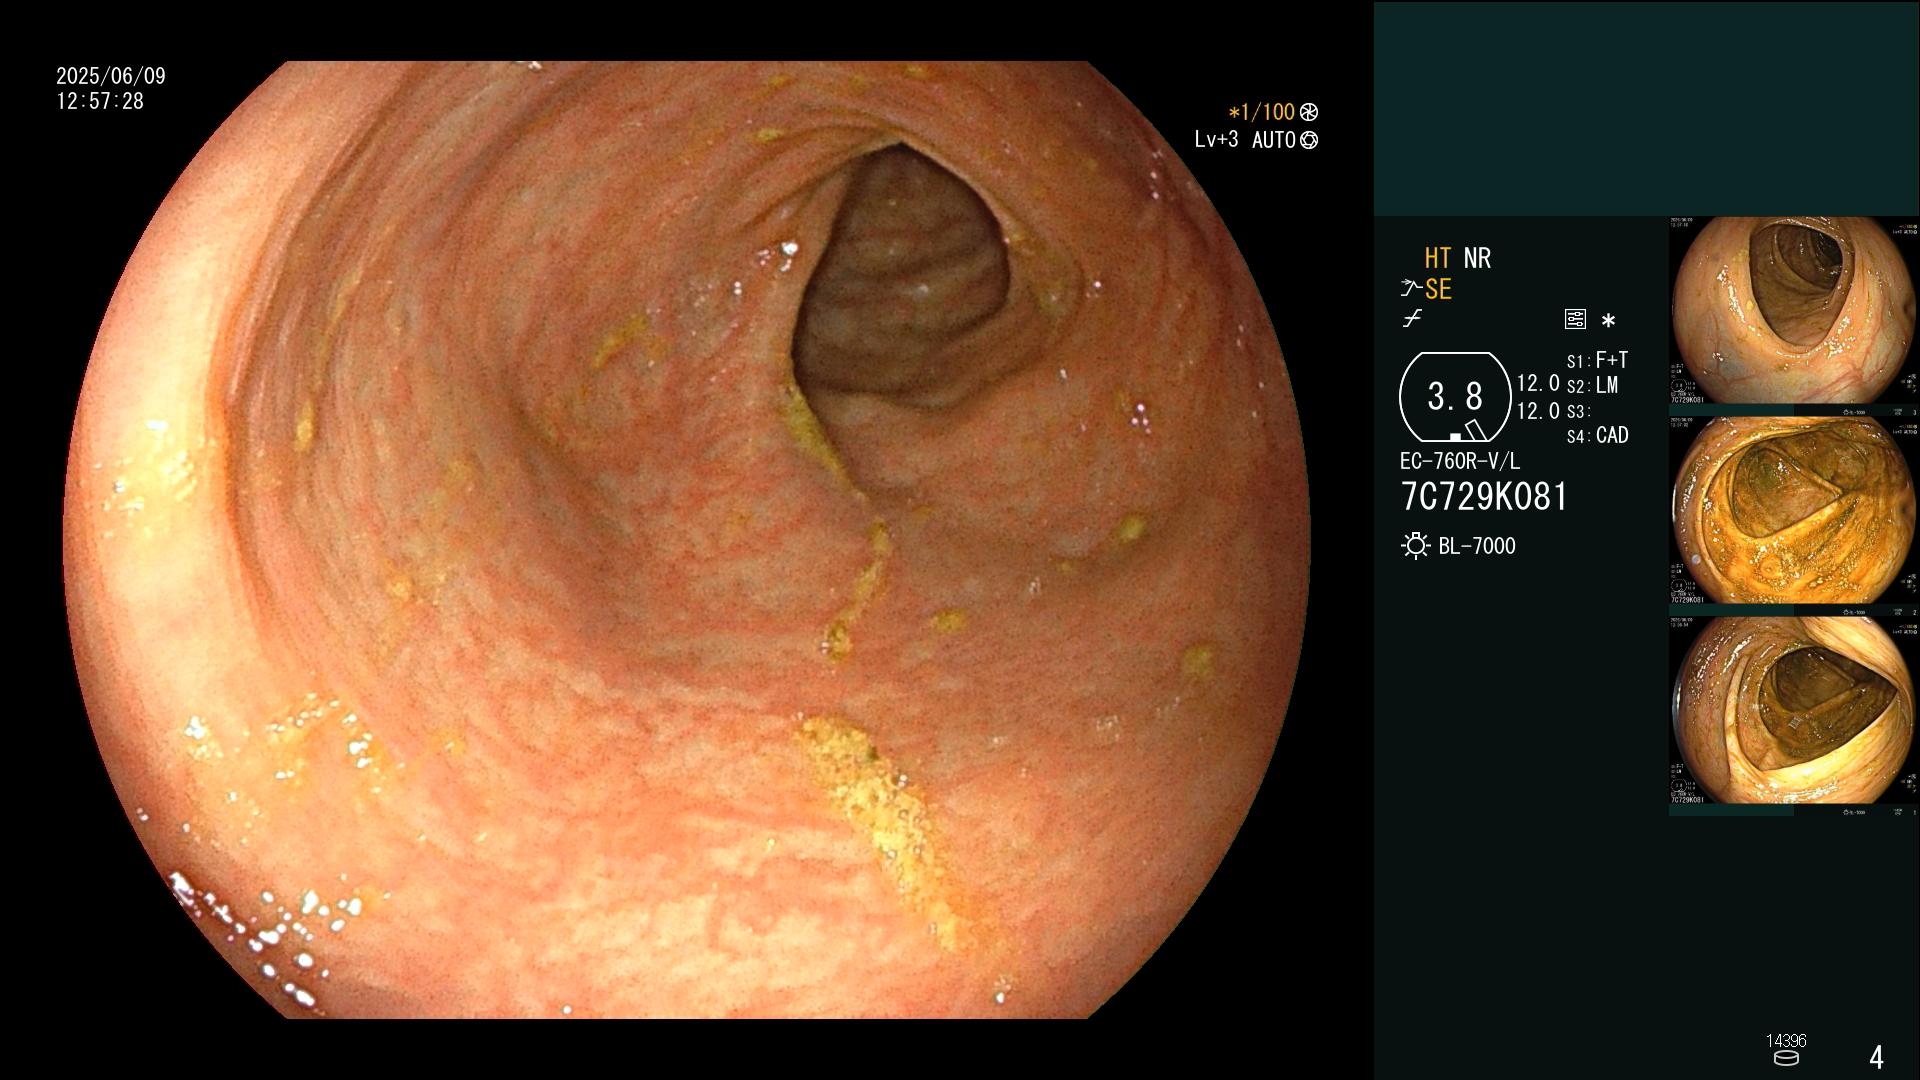Click the 14396 remaining storage count

(1786, 1041)
